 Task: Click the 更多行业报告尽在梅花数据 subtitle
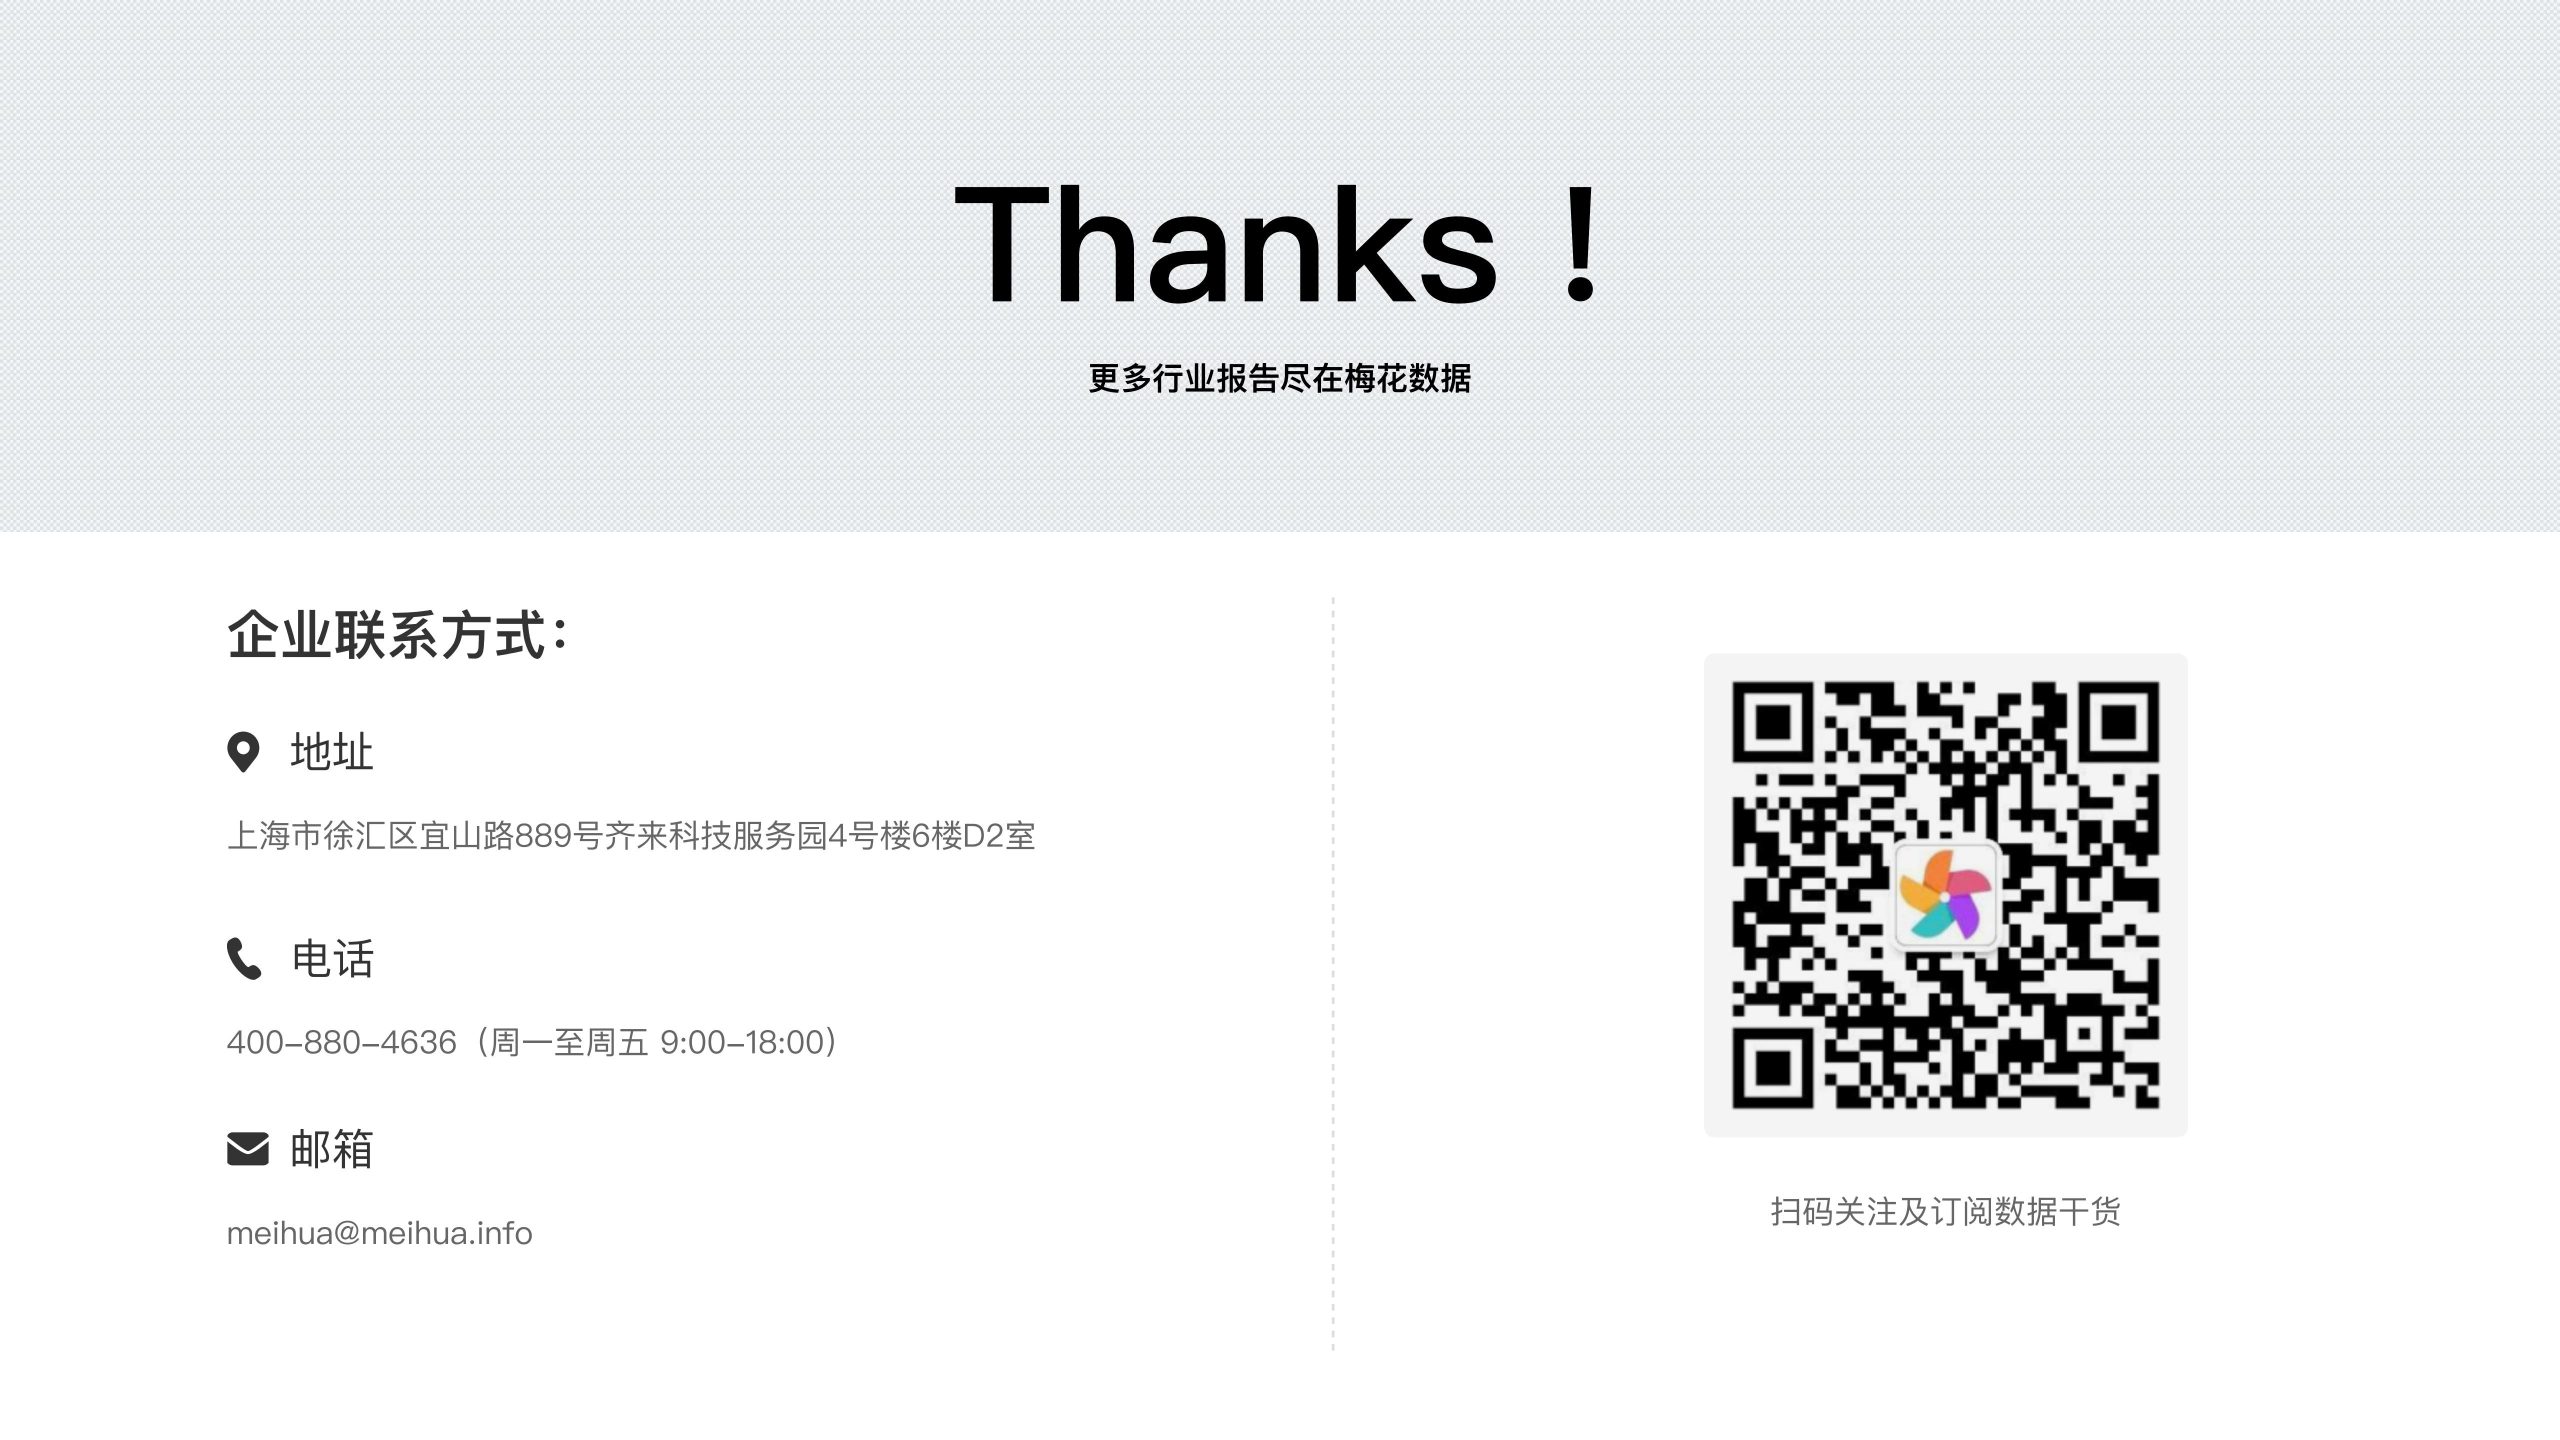pyautogui.click(x=1280, y=379)
